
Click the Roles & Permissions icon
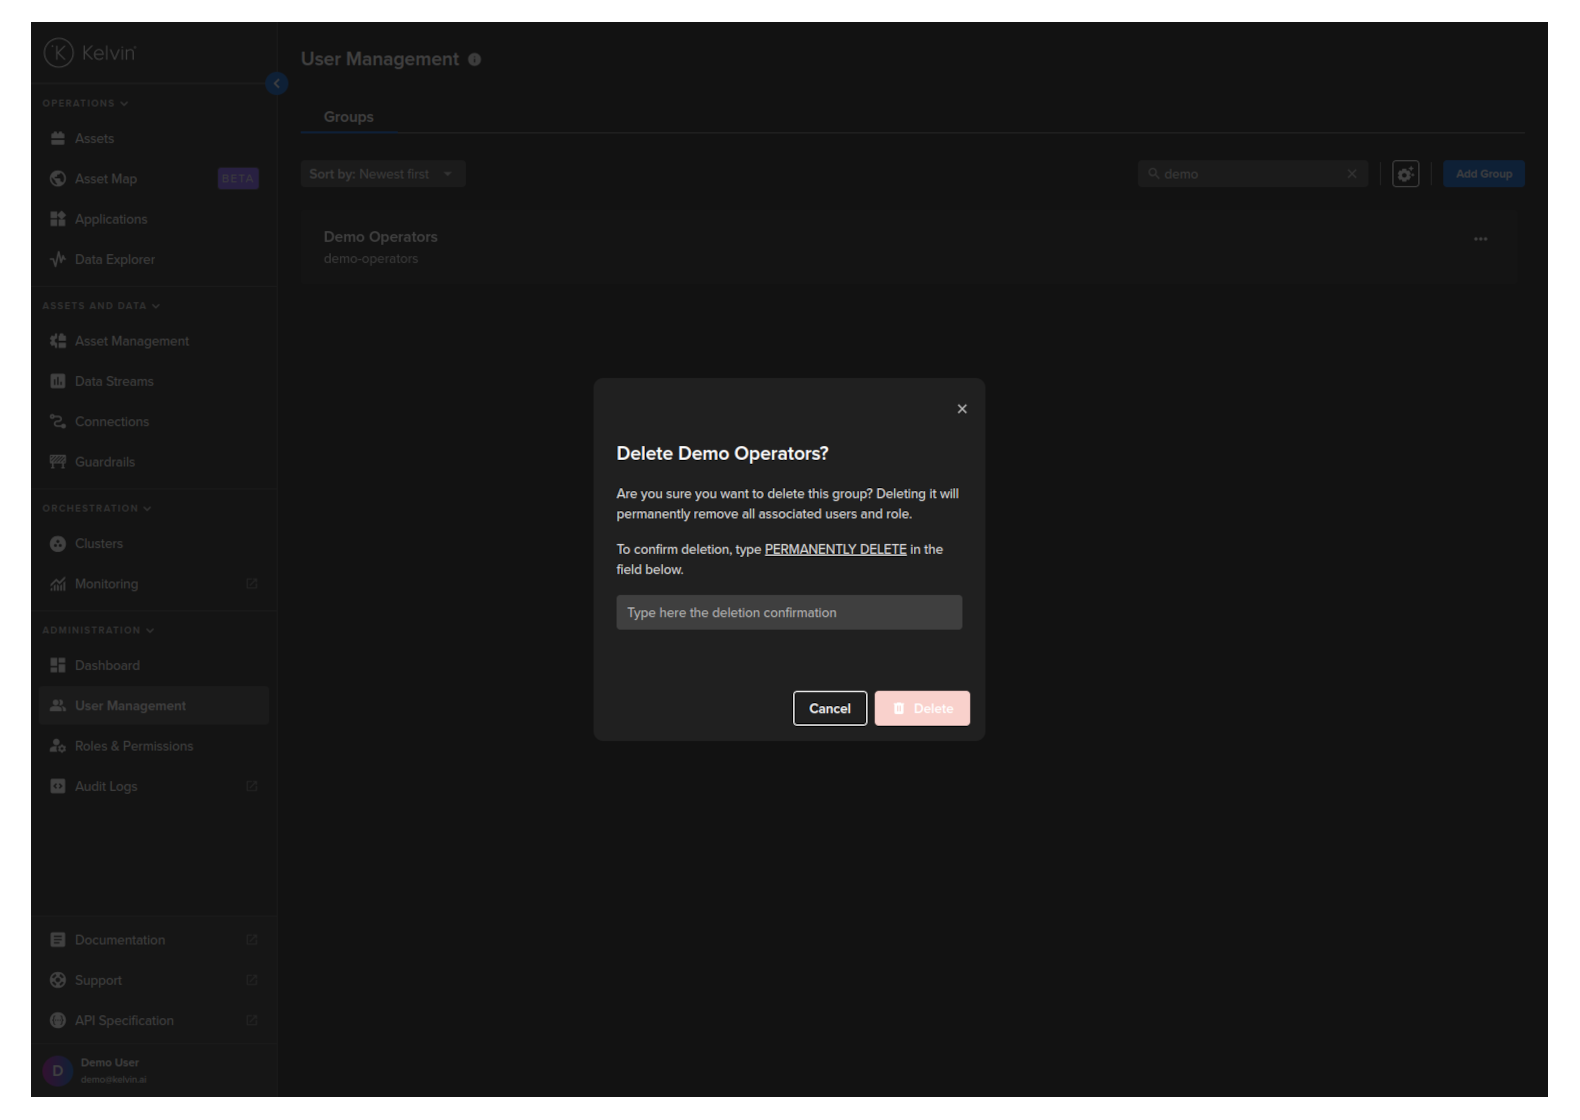(x=58, y=747)
